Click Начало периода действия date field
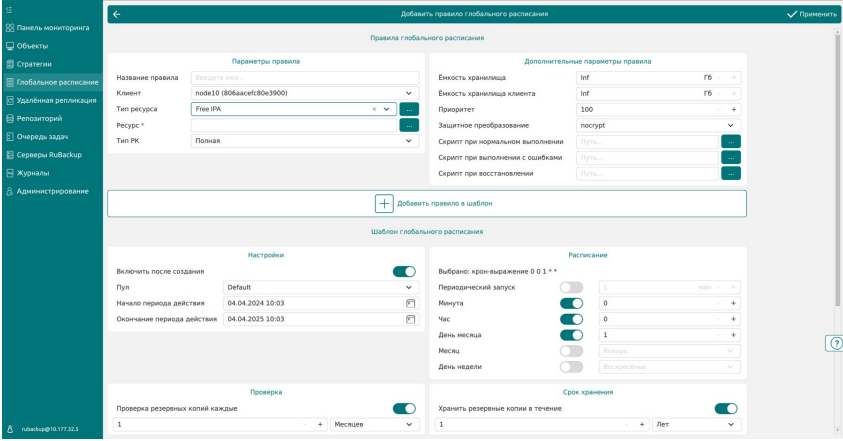Image resolution: width=843 pixels, height=441 pixels. click(x=321, y=303)
